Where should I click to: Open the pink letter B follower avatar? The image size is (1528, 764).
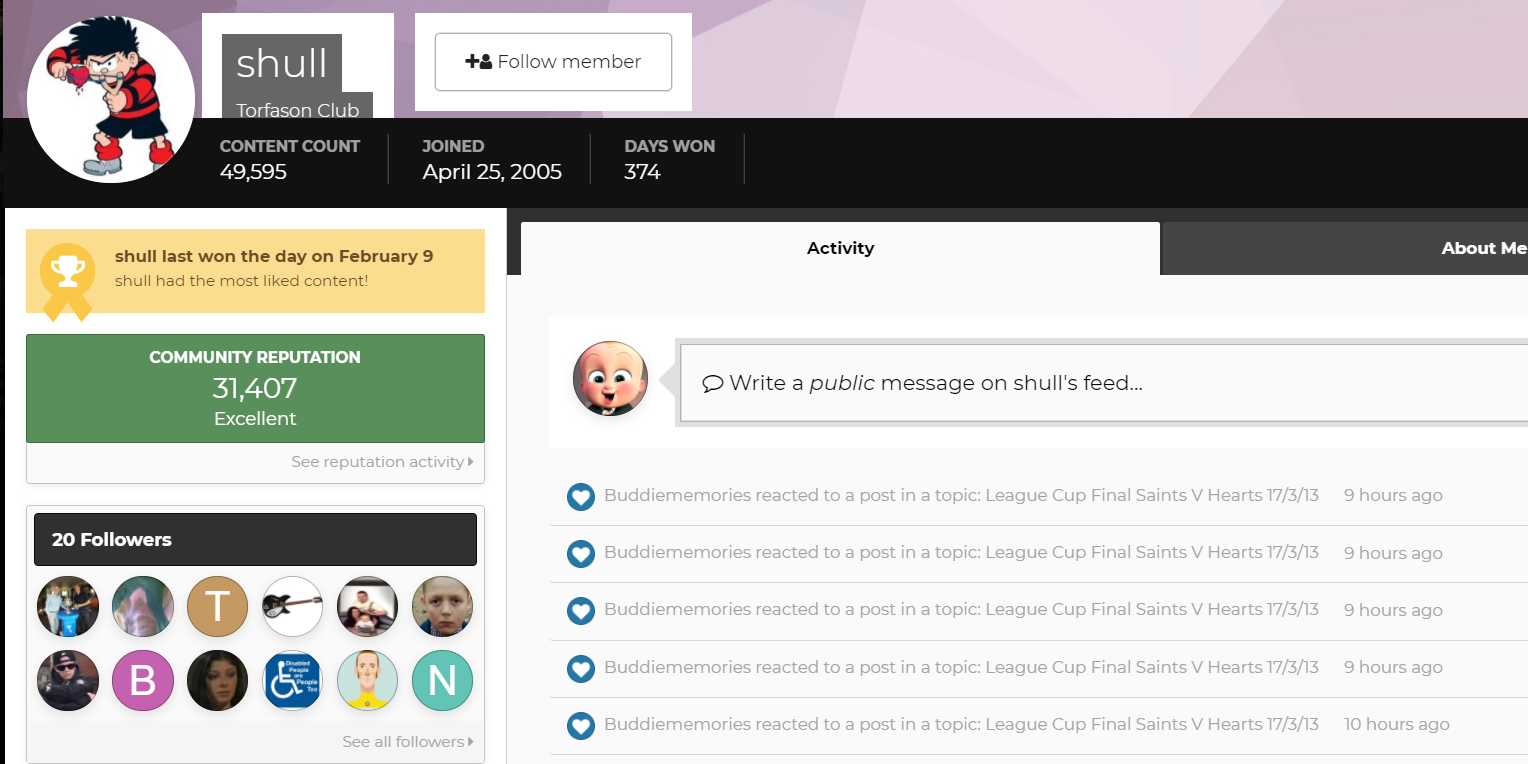(142, 681)
